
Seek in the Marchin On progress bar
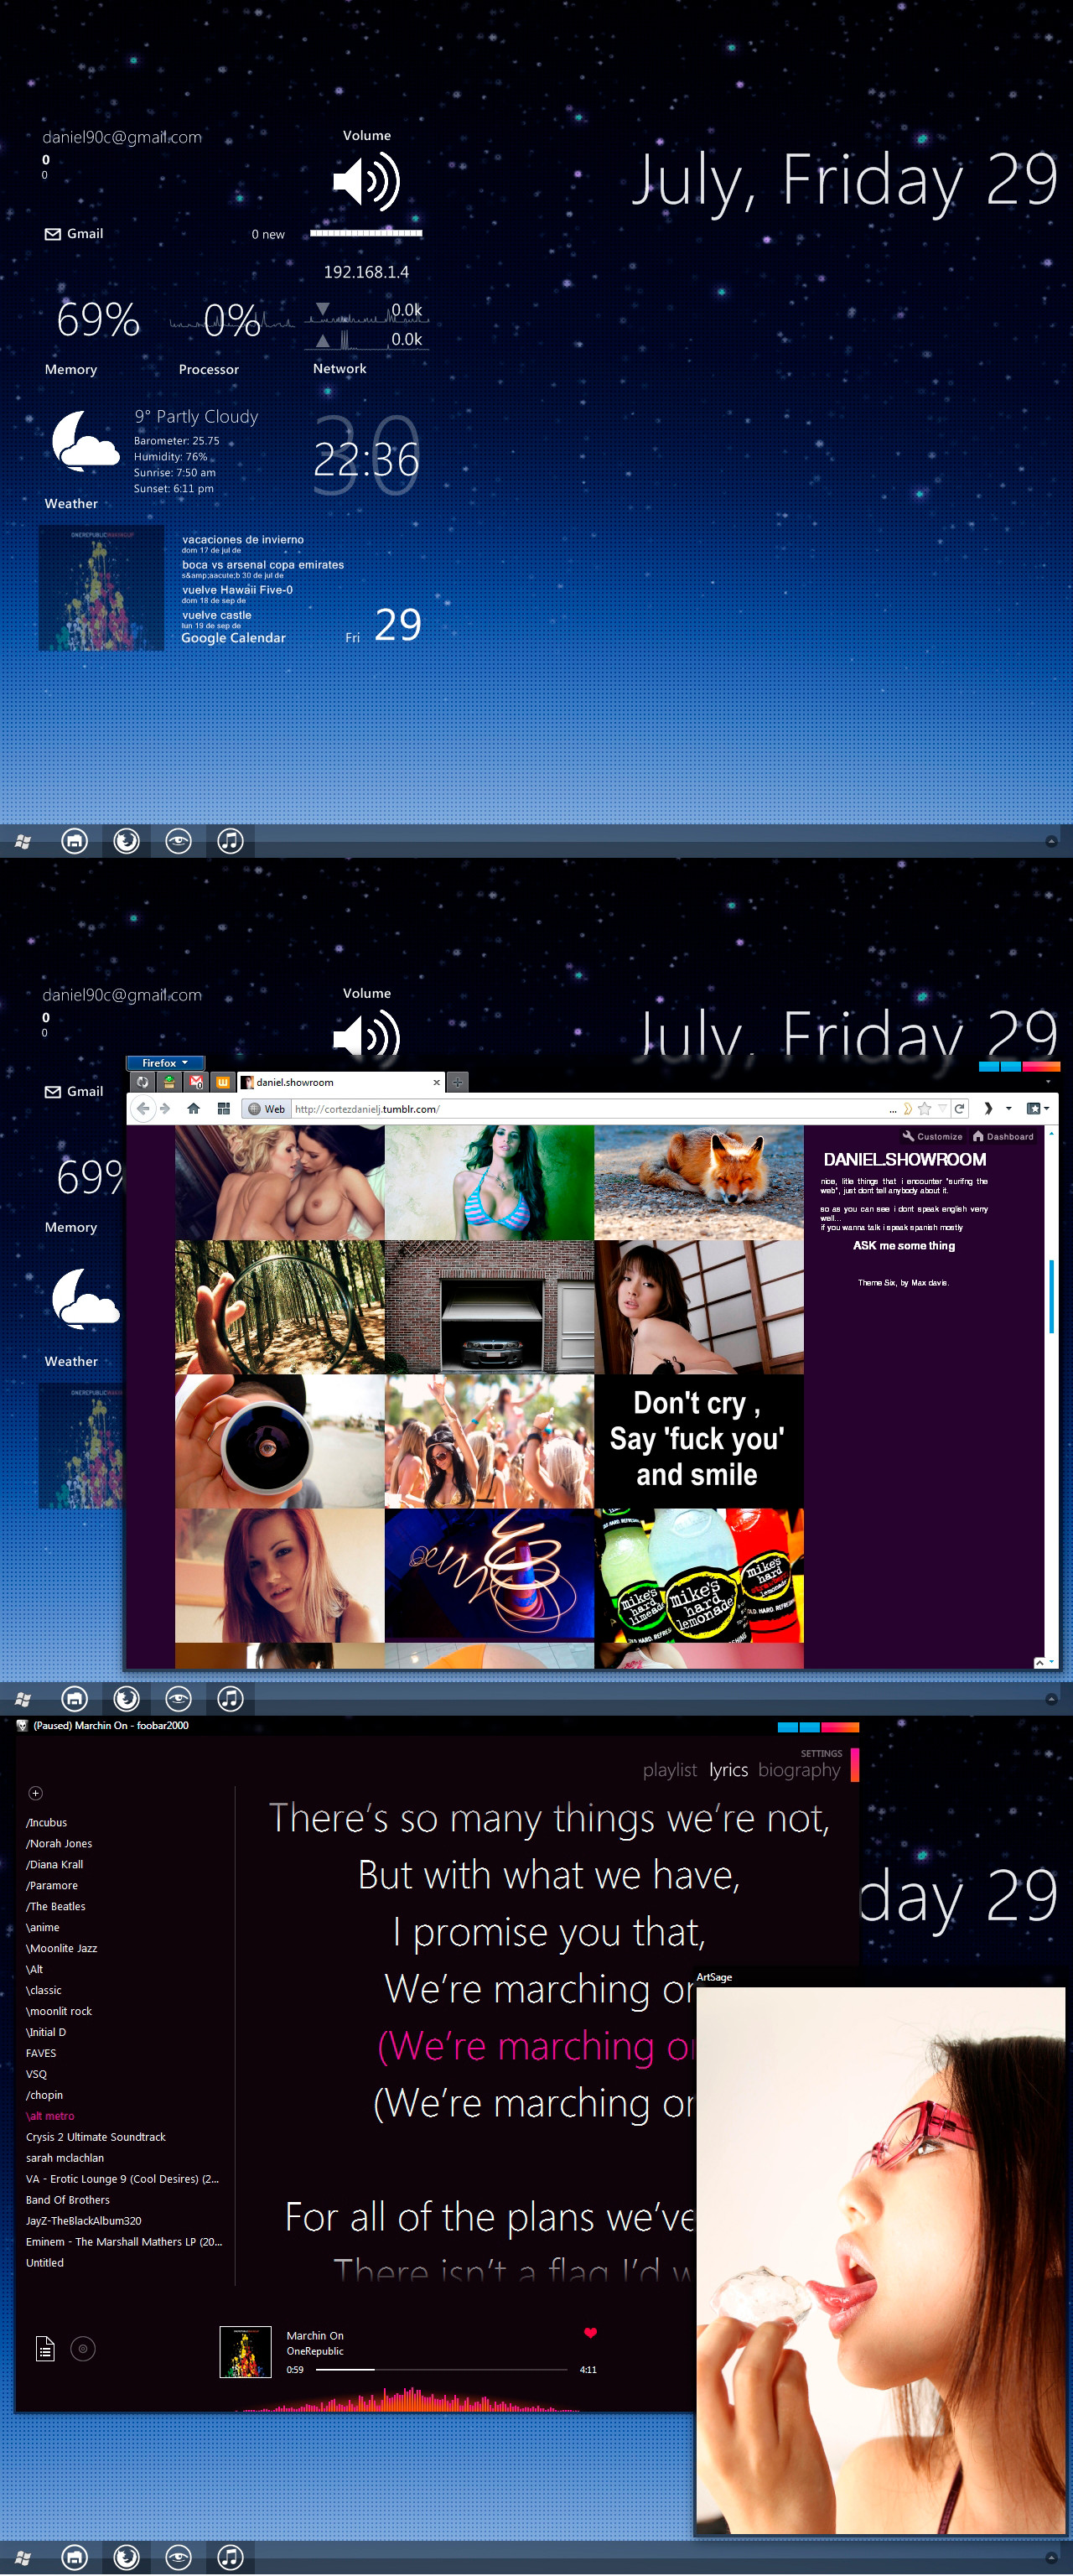(440, 2369)
